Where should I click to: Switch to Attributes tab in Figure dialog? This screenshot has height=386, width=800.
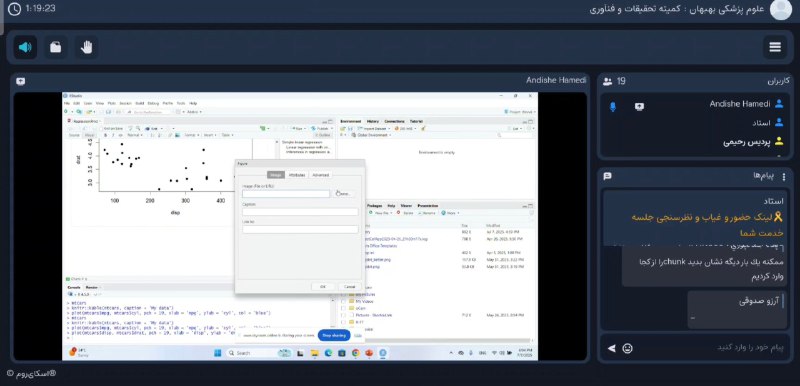(x=297, y=175)
